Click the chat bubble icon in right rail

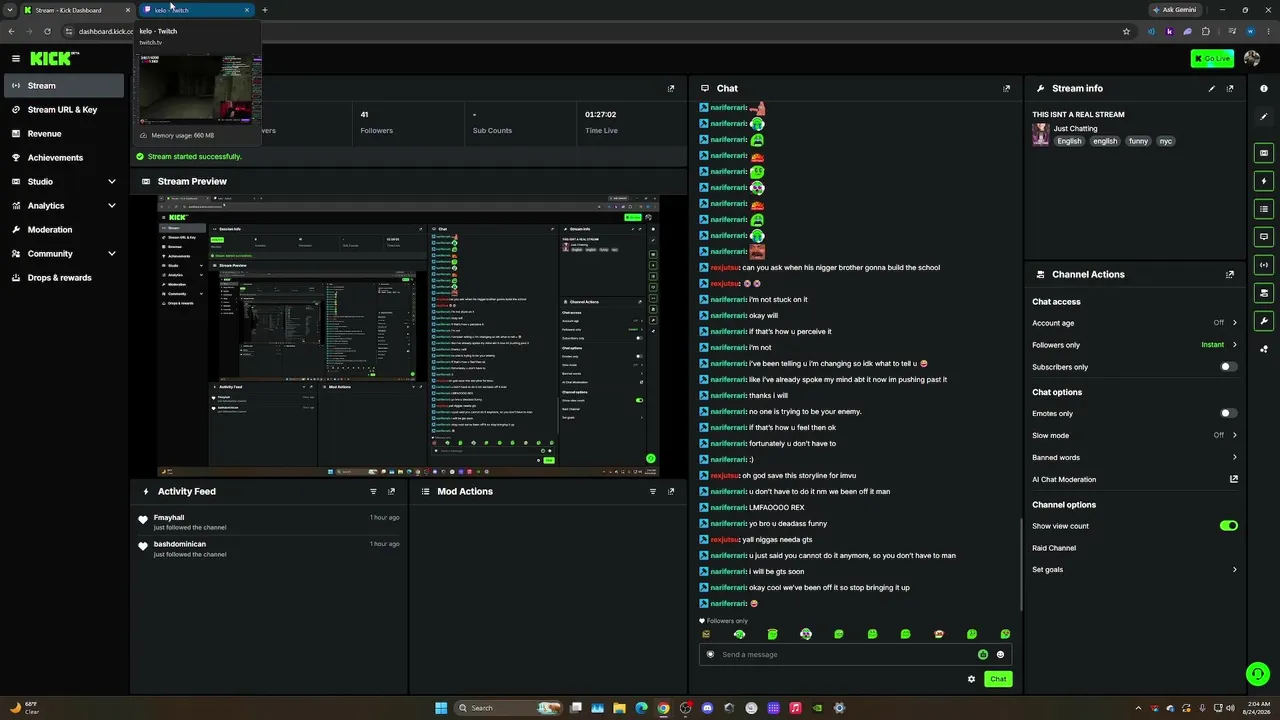click(x=1264, y=237)
